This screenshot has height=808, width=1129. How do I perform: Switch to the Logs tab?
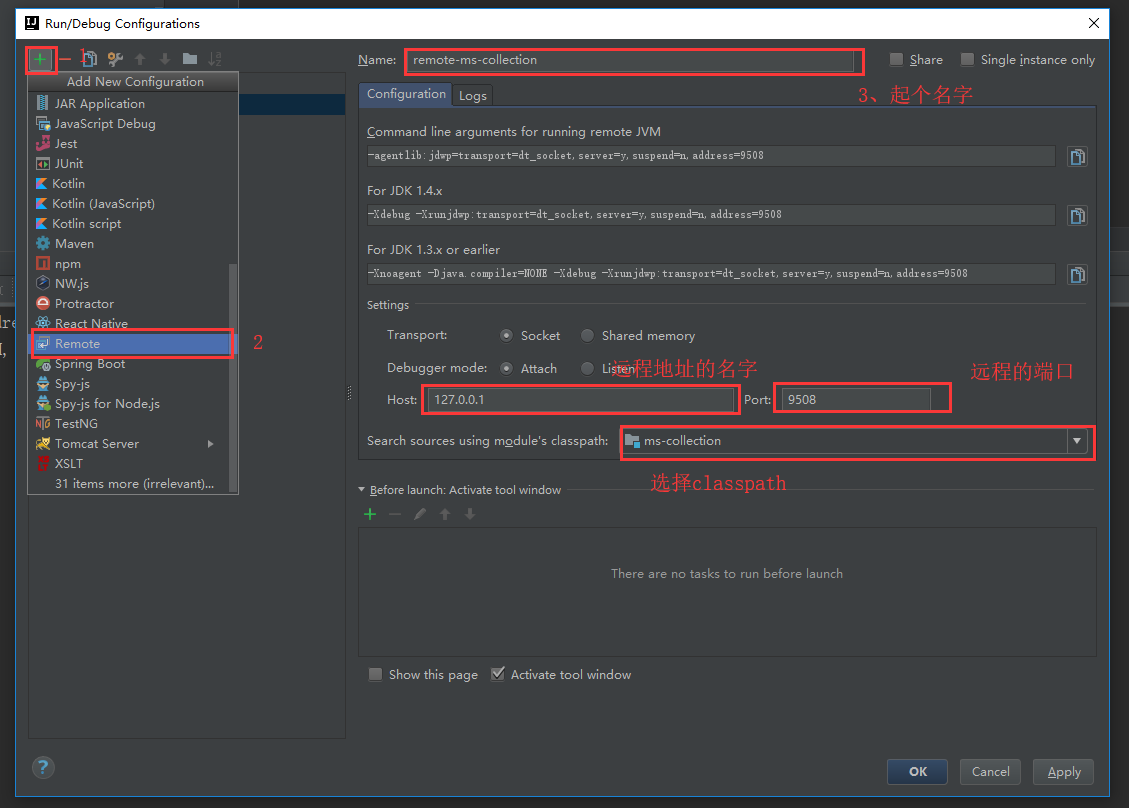click(x=472, y=95)
